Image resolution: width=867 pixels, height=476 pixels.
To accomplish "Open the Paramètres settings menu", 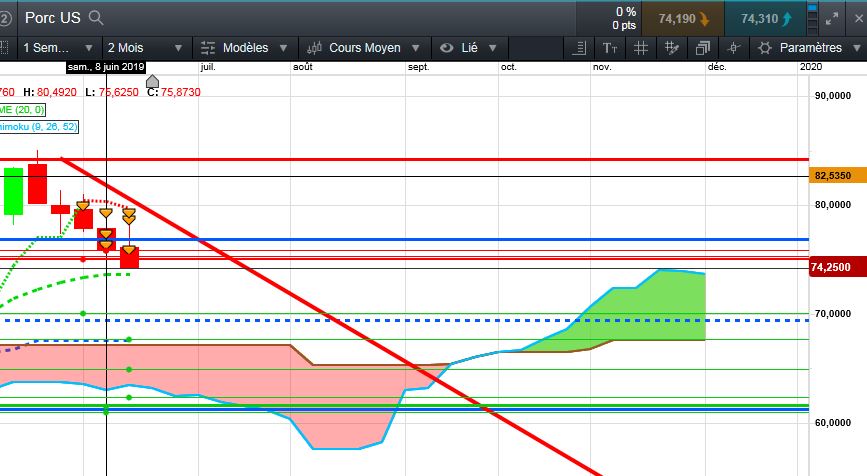I will (x=809, y=48).
